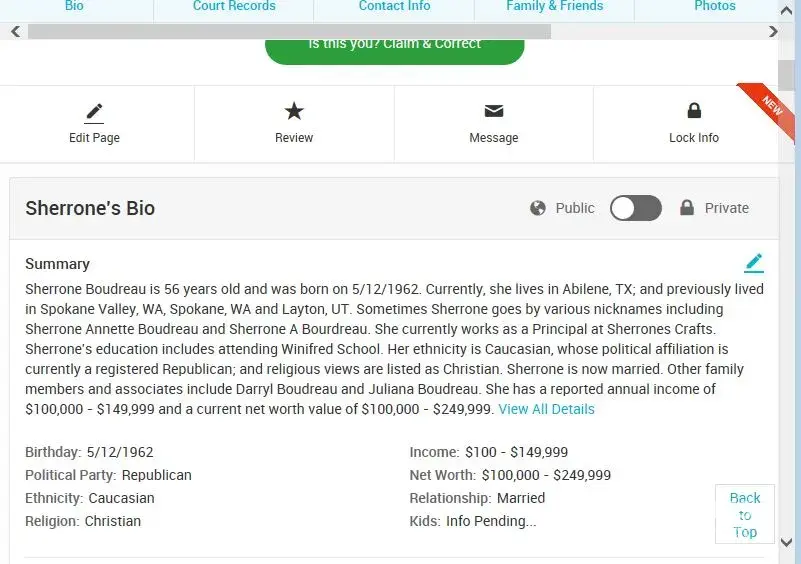The width and height of the screenshot is (801, 564).
Task: Open the Message envelope icon
Action: point(494,111)
